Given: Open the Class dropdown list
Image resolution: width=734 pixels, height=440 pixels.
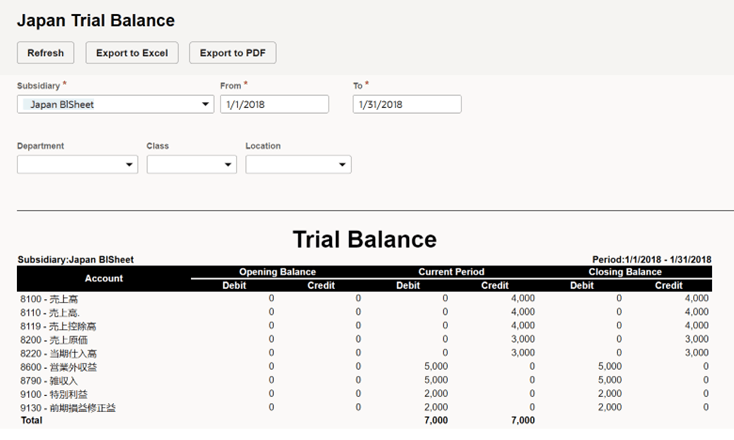Looking at the screenshot, I should click(190, 165).
